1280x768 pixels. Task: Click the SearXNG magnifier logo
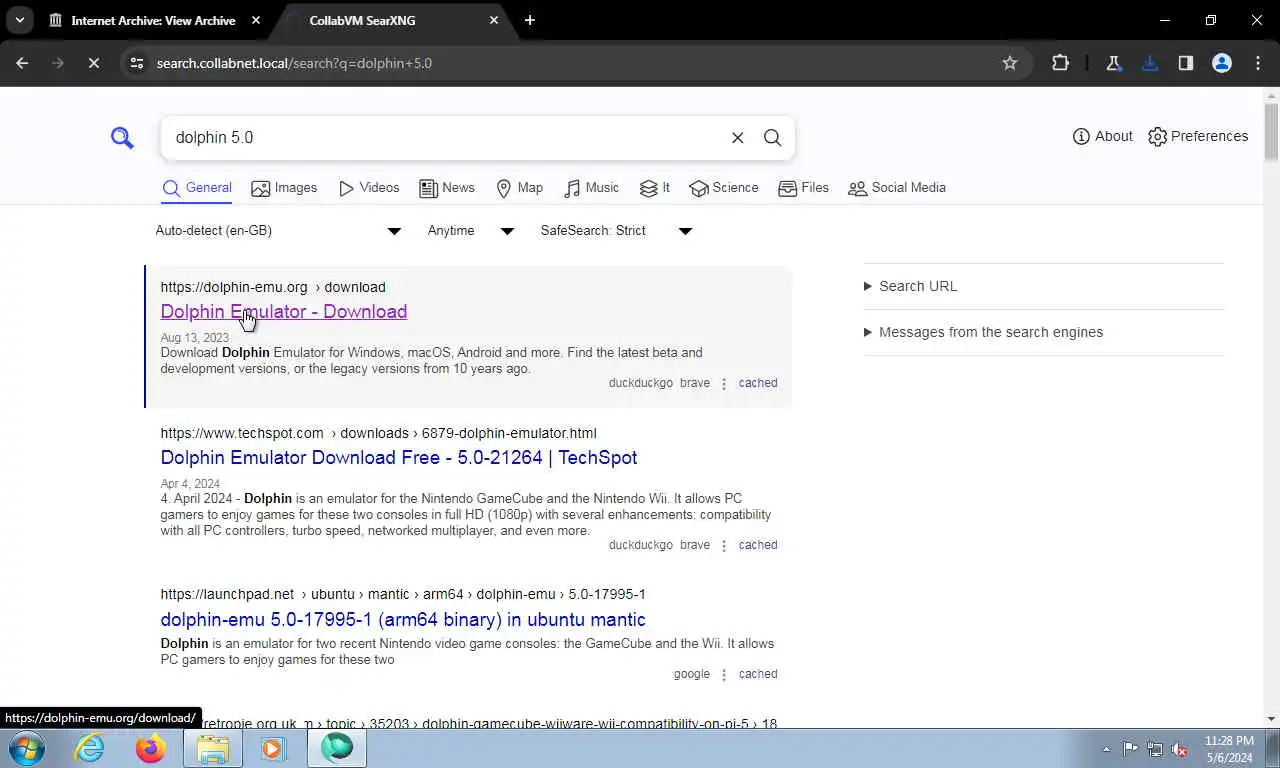(122, 138)
